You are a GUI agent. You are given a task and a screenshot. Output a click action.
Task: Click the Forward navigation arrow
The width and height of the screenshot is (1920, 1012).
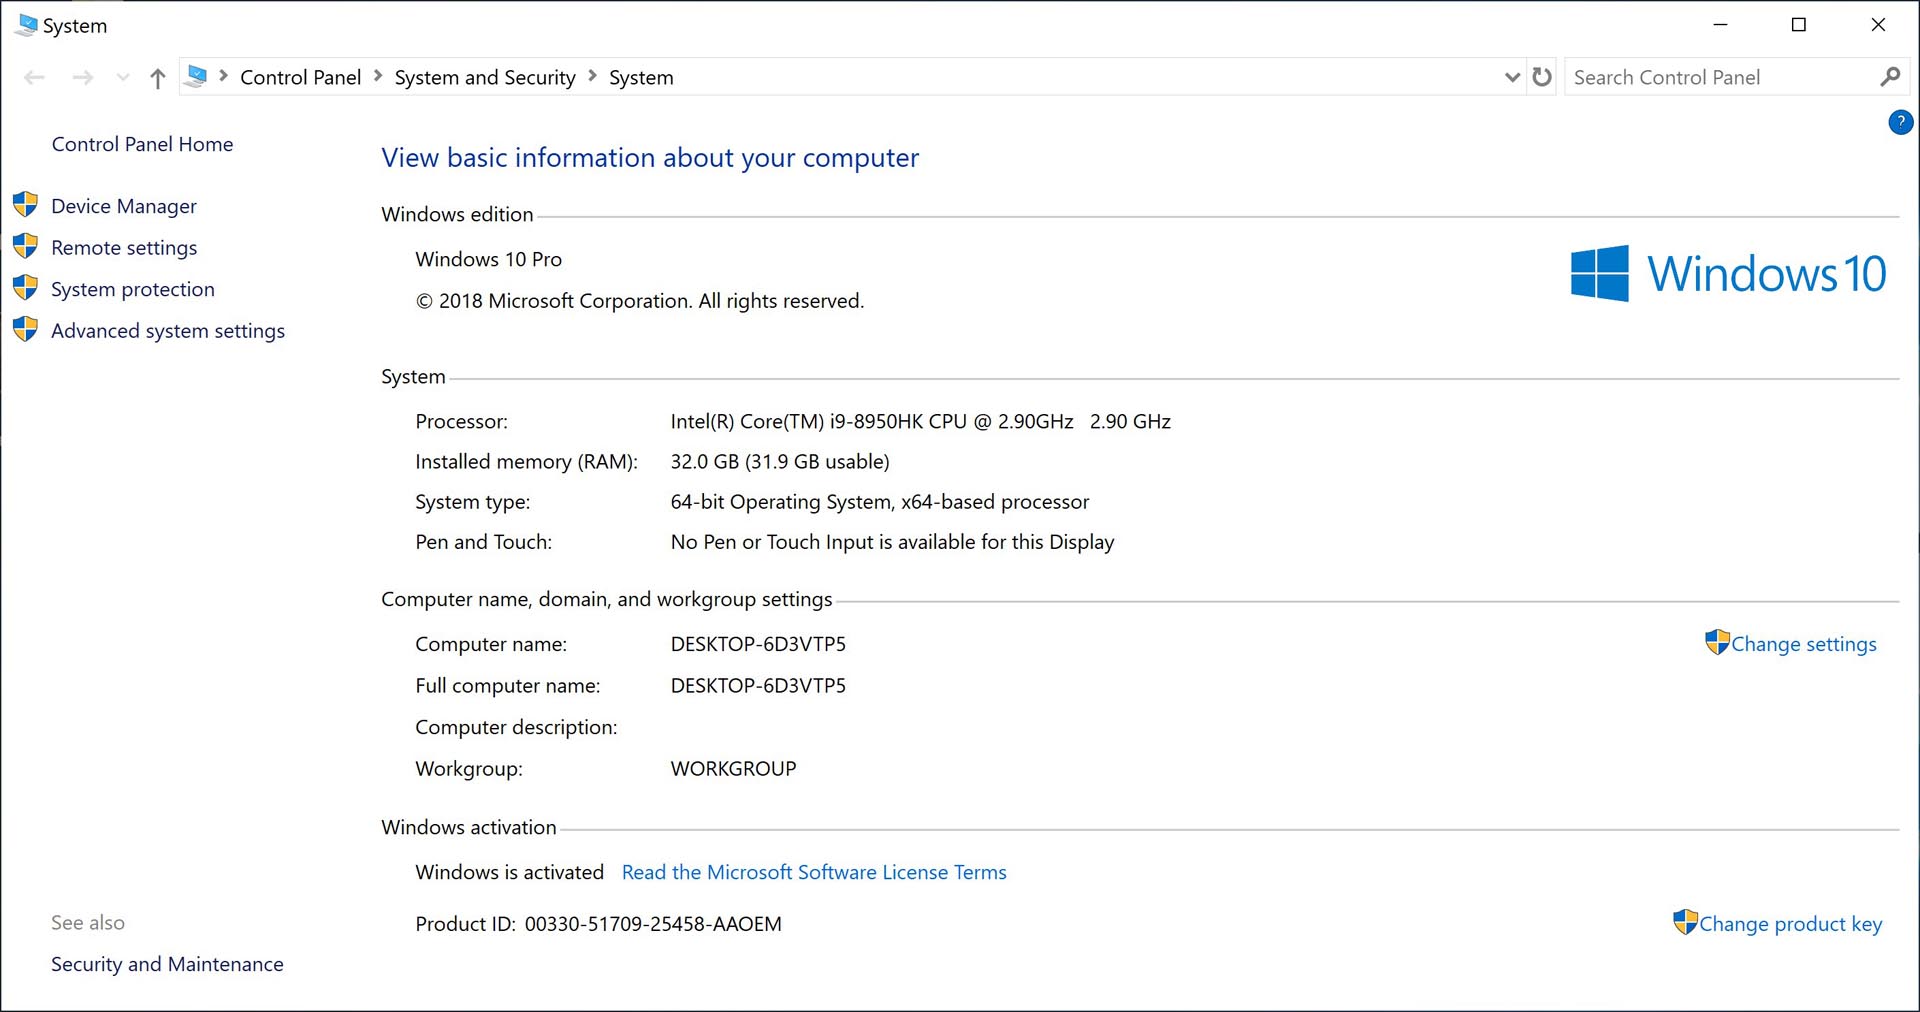point(83,78)
